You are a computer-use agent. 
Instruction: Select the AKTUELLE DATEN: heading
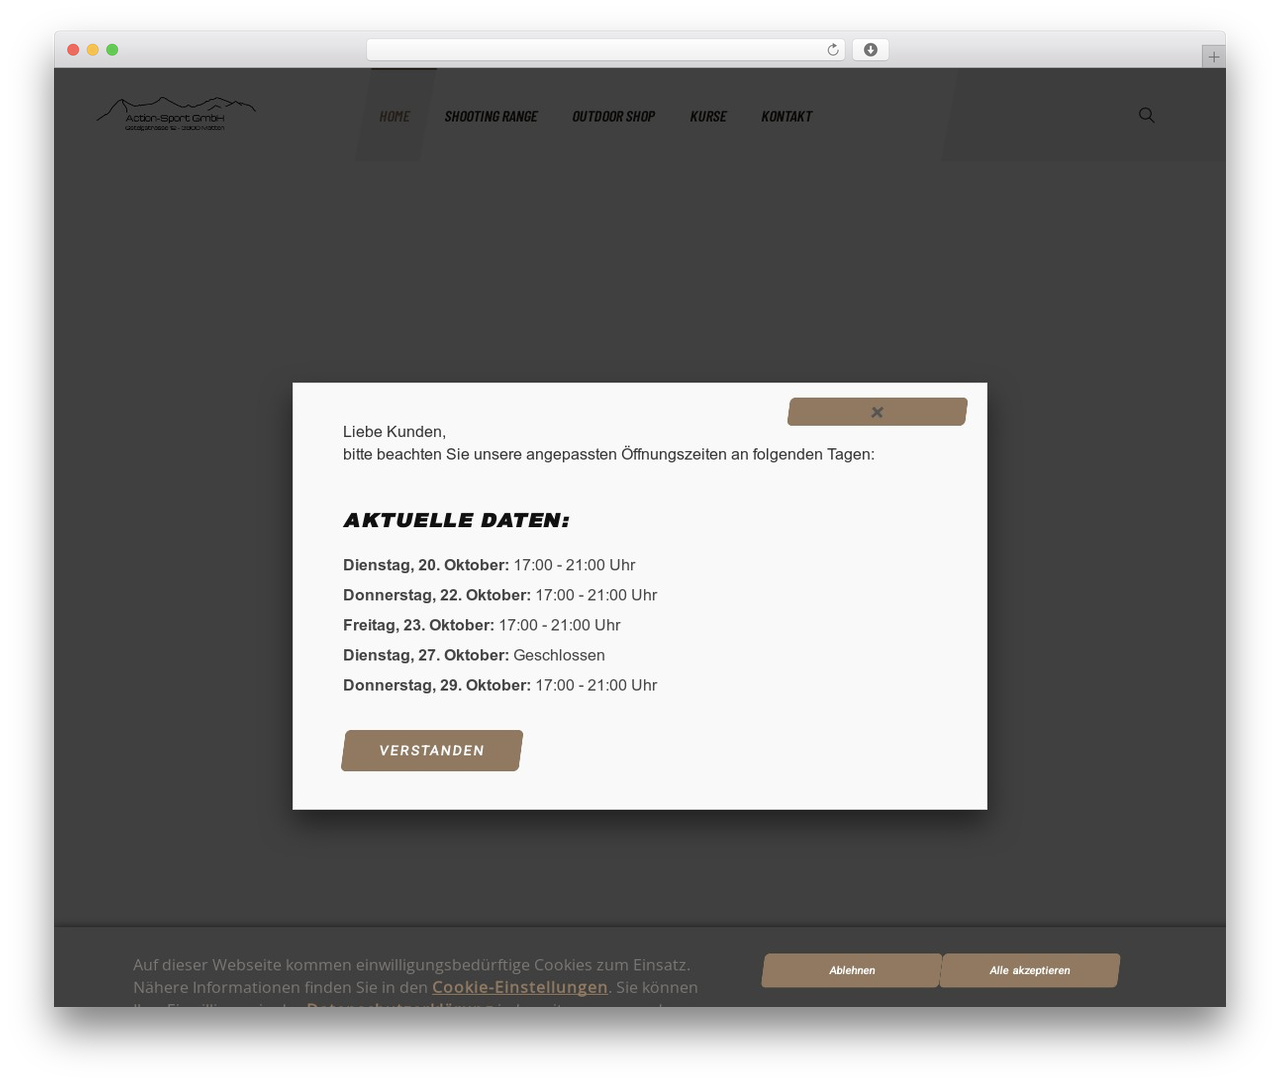(x=456, y=520)
